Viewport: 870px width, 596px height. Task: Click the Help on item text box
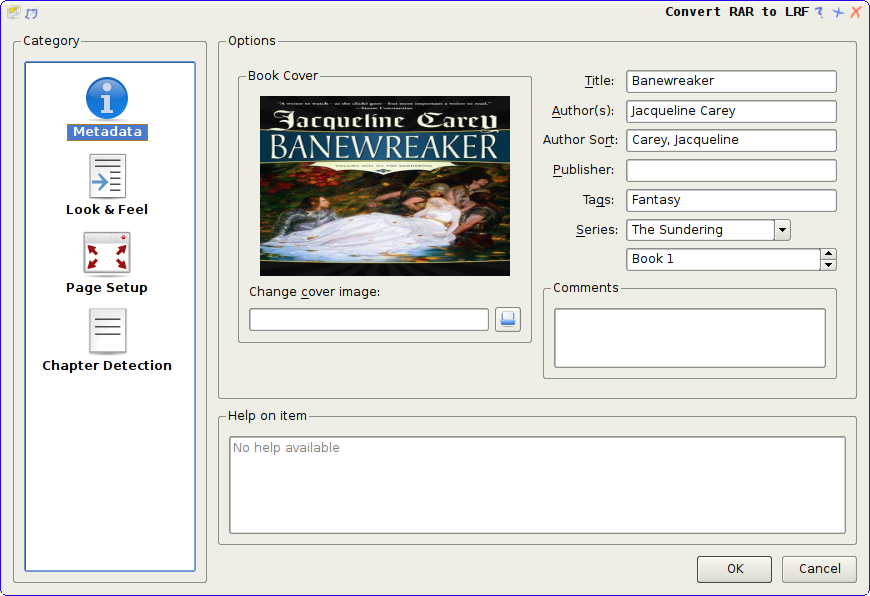point(537,485)
